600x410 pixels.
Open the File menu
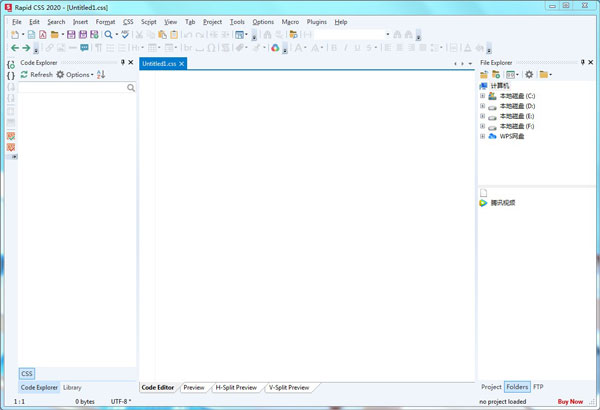17,22
